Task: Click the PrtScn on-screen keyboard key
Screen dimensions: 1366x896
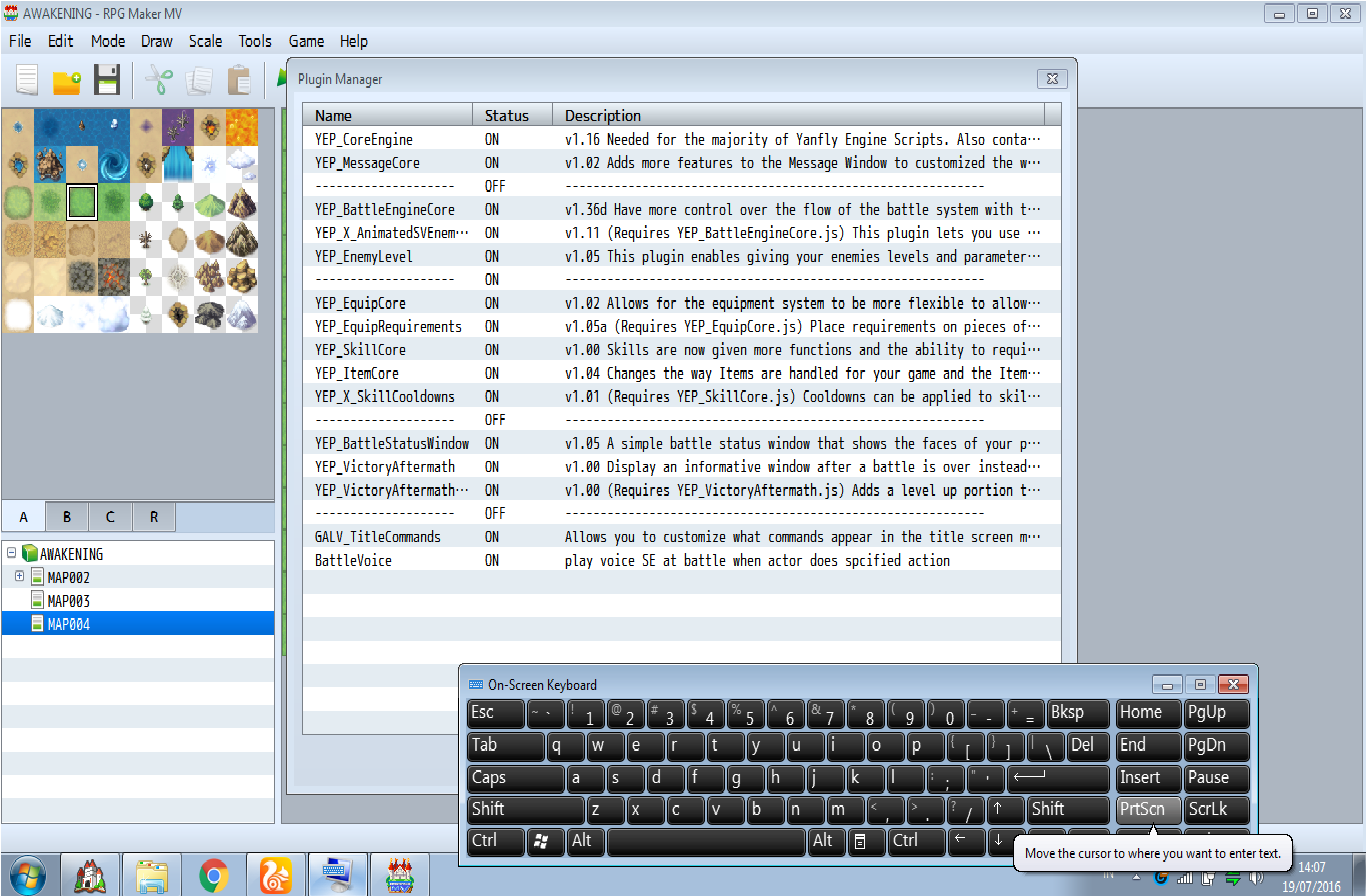Action: (x=1148, y=809)
